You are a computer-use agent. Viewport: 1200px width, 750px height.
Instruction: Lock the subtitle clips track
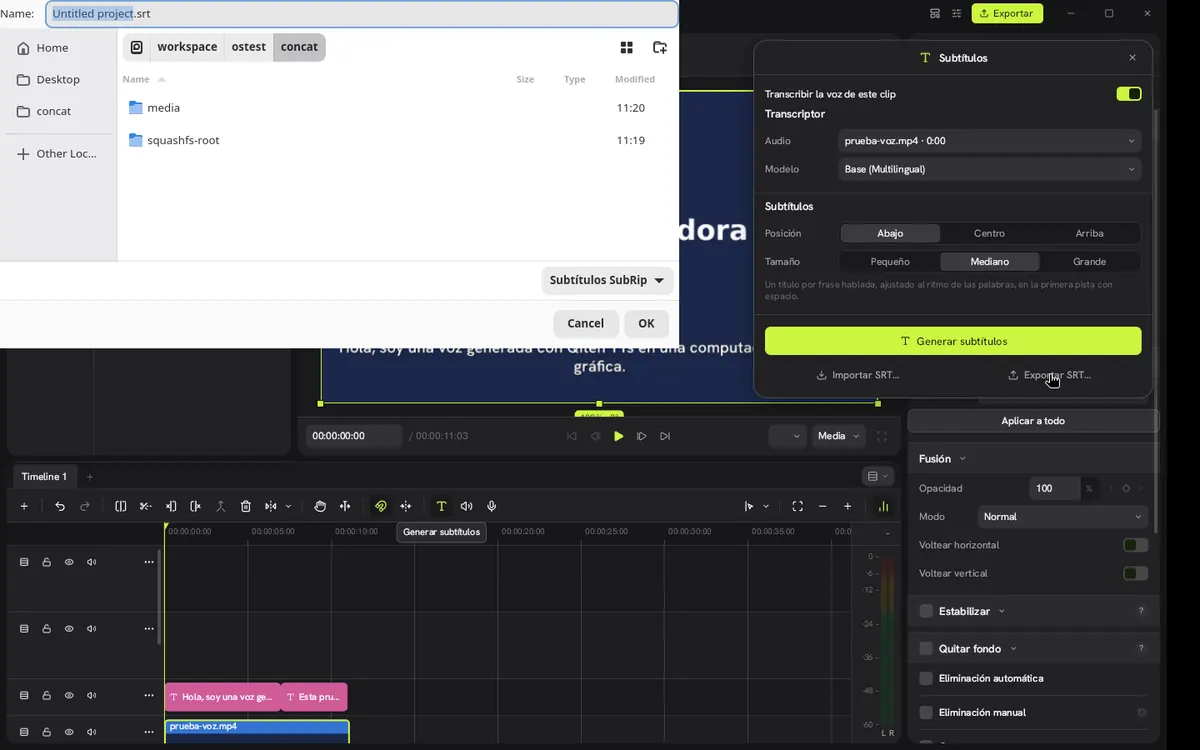(x=46, y=695)
